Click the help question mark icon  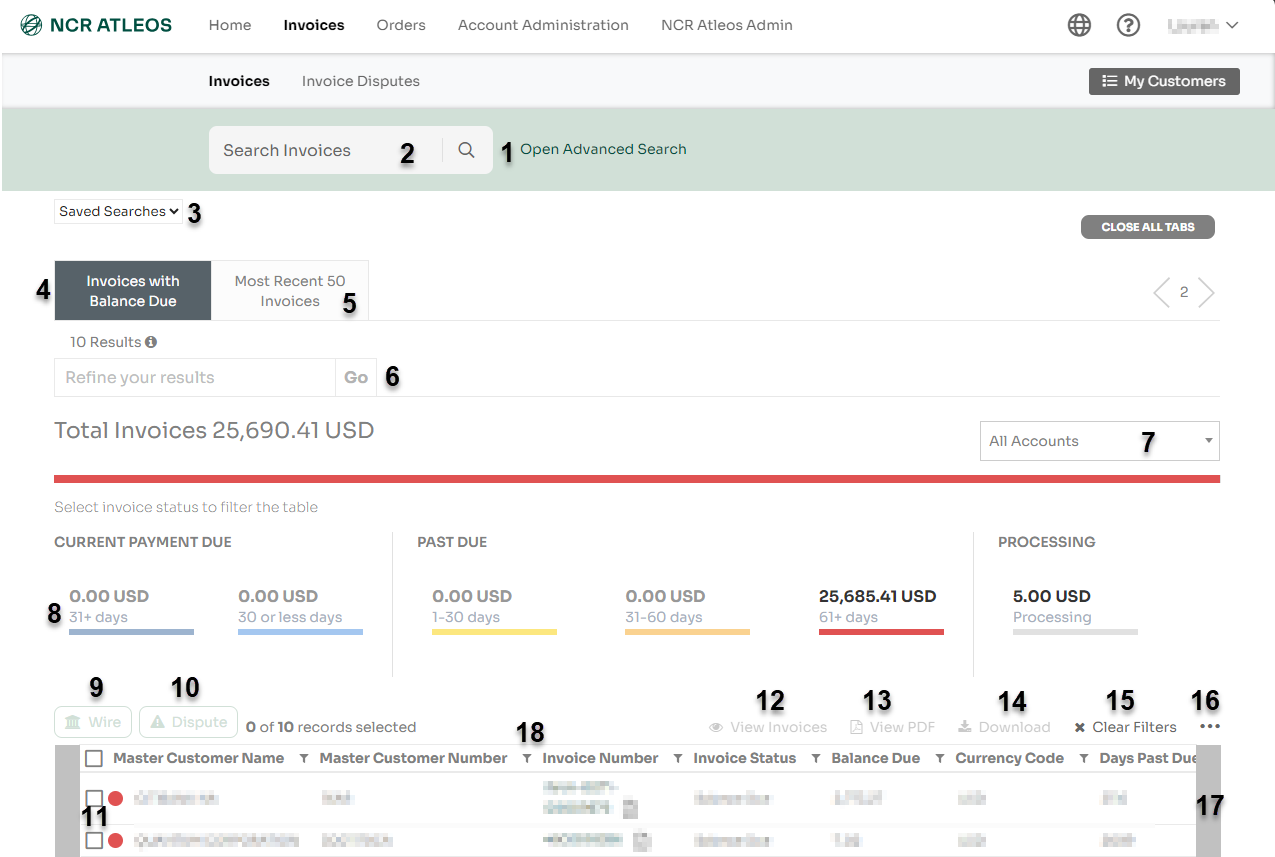coord(1128,25)
